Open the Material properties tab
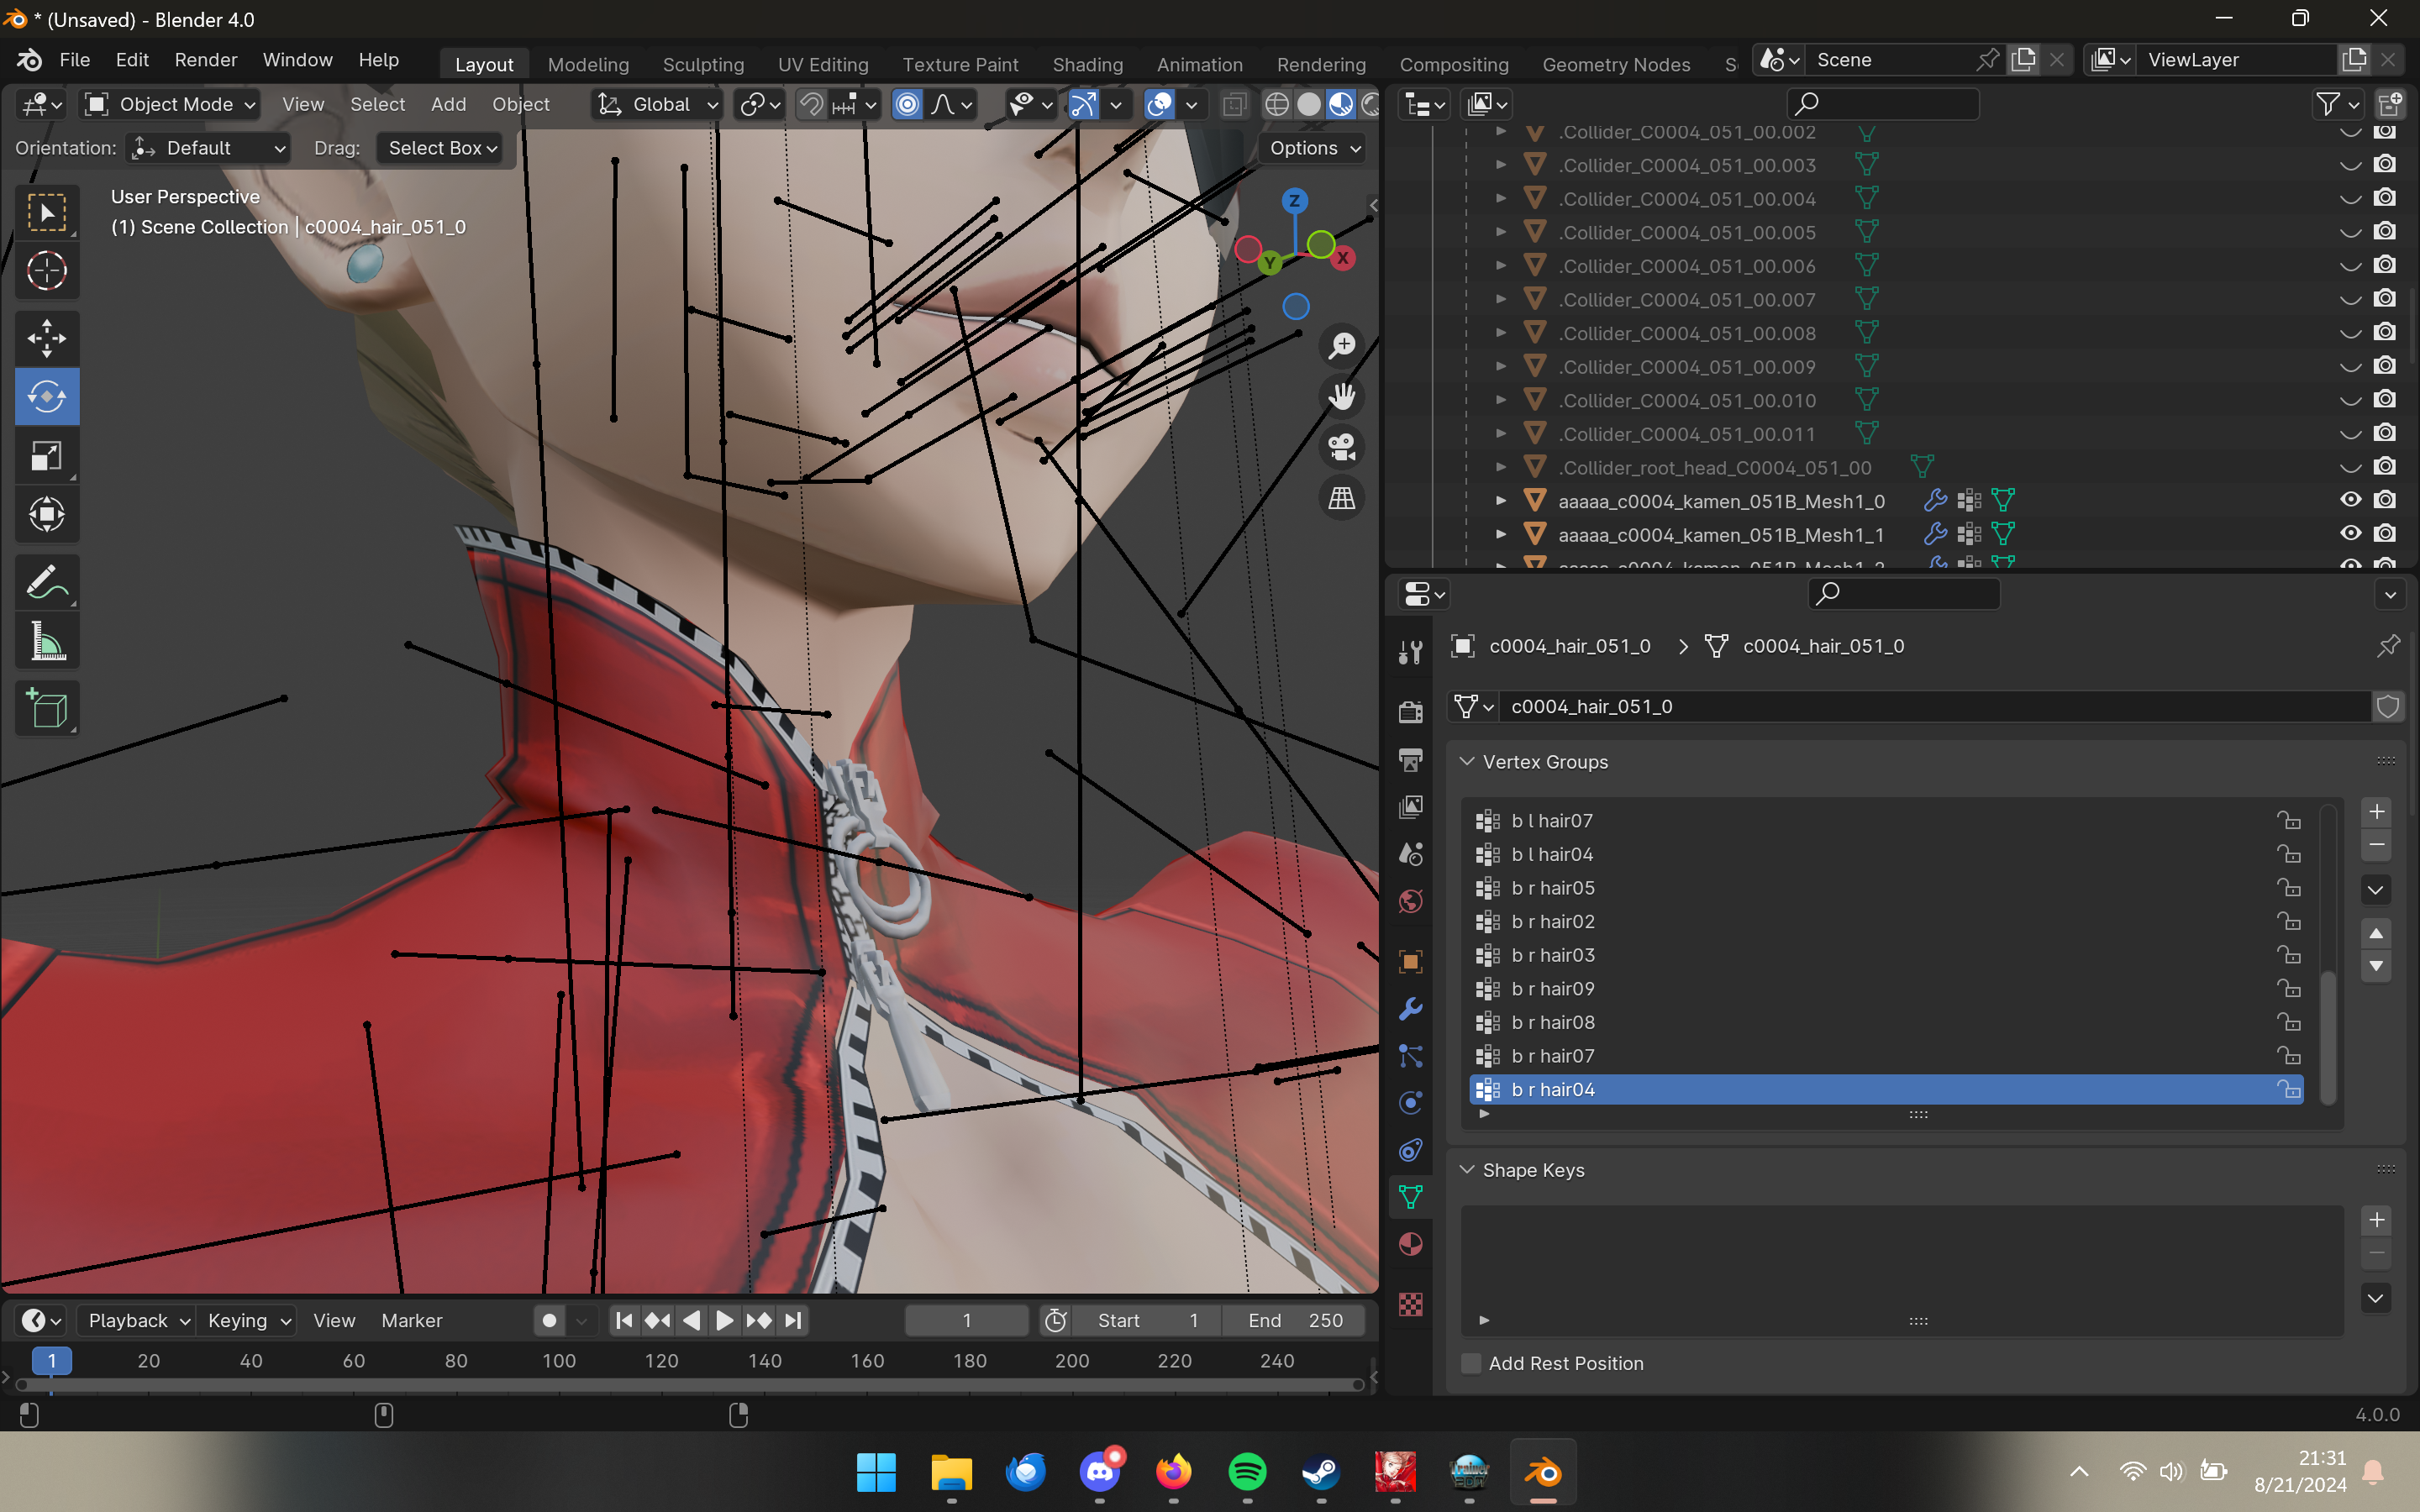This screenshot has width=2420, height=1512. 1410,1245
